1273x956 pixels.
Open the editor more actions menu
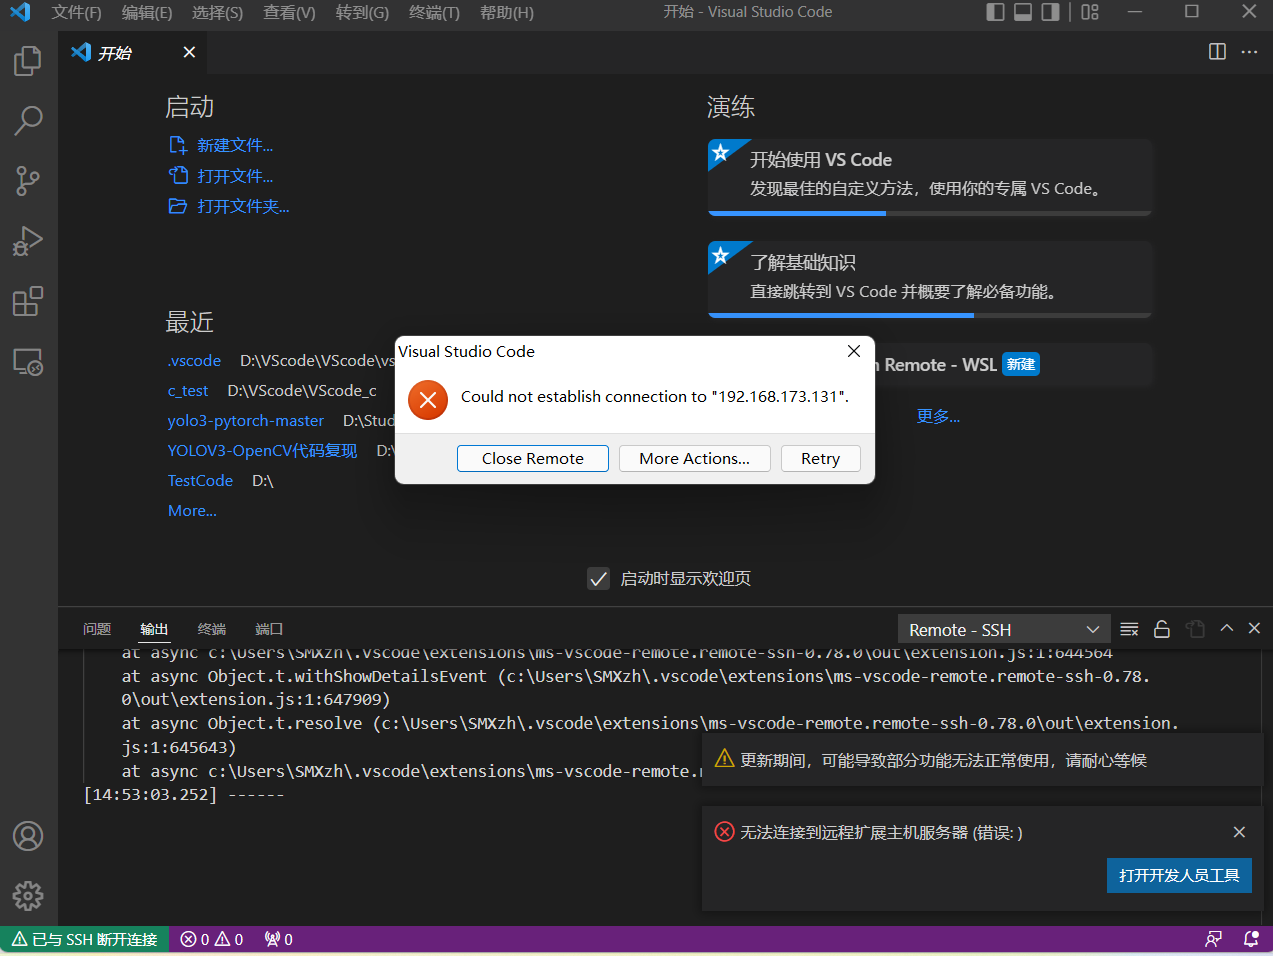(1249, 52)
